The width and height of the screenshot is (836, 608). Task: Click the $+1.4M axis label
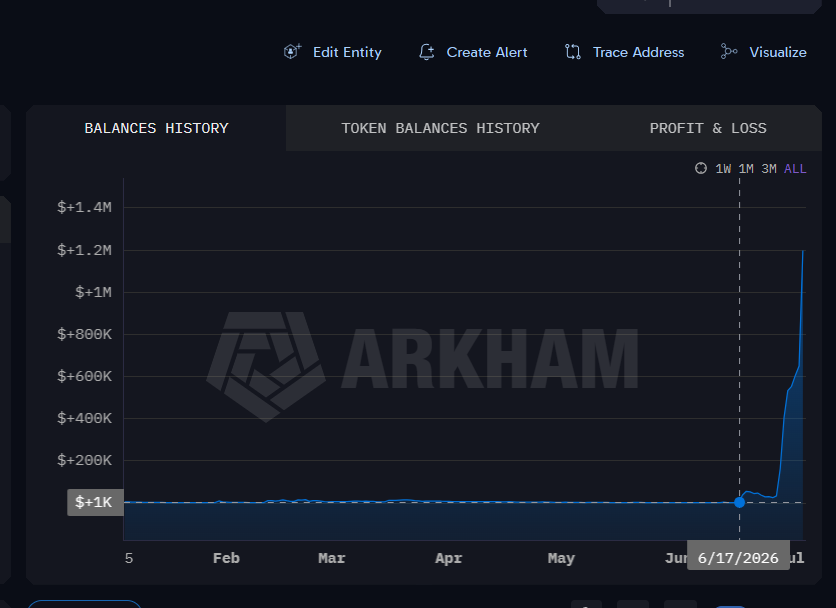84,207
